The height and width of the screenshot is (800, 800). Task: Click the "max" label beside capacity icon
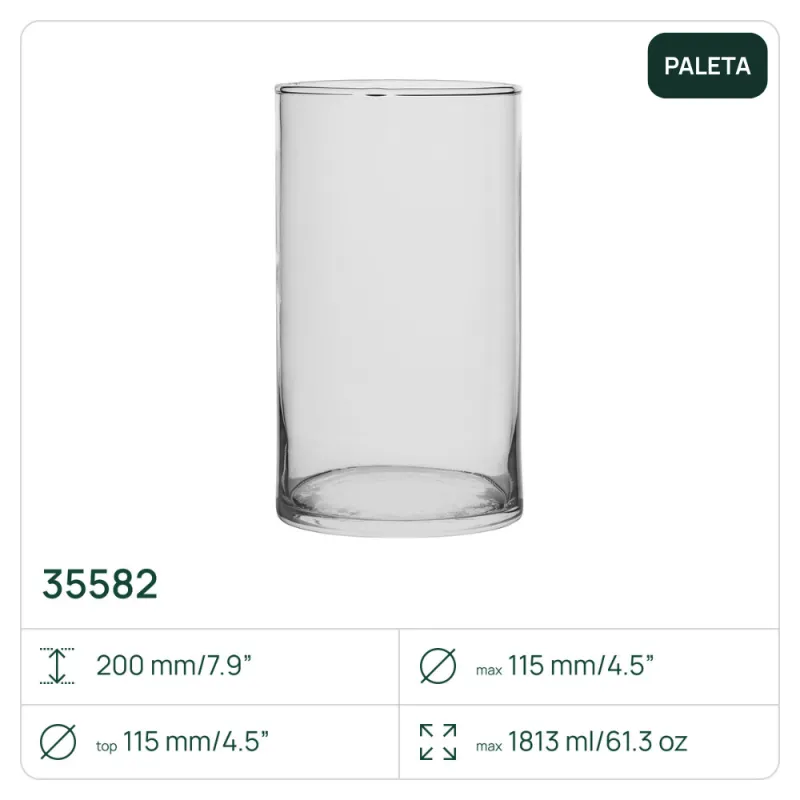pyautogui.click(x=489, y=746)
